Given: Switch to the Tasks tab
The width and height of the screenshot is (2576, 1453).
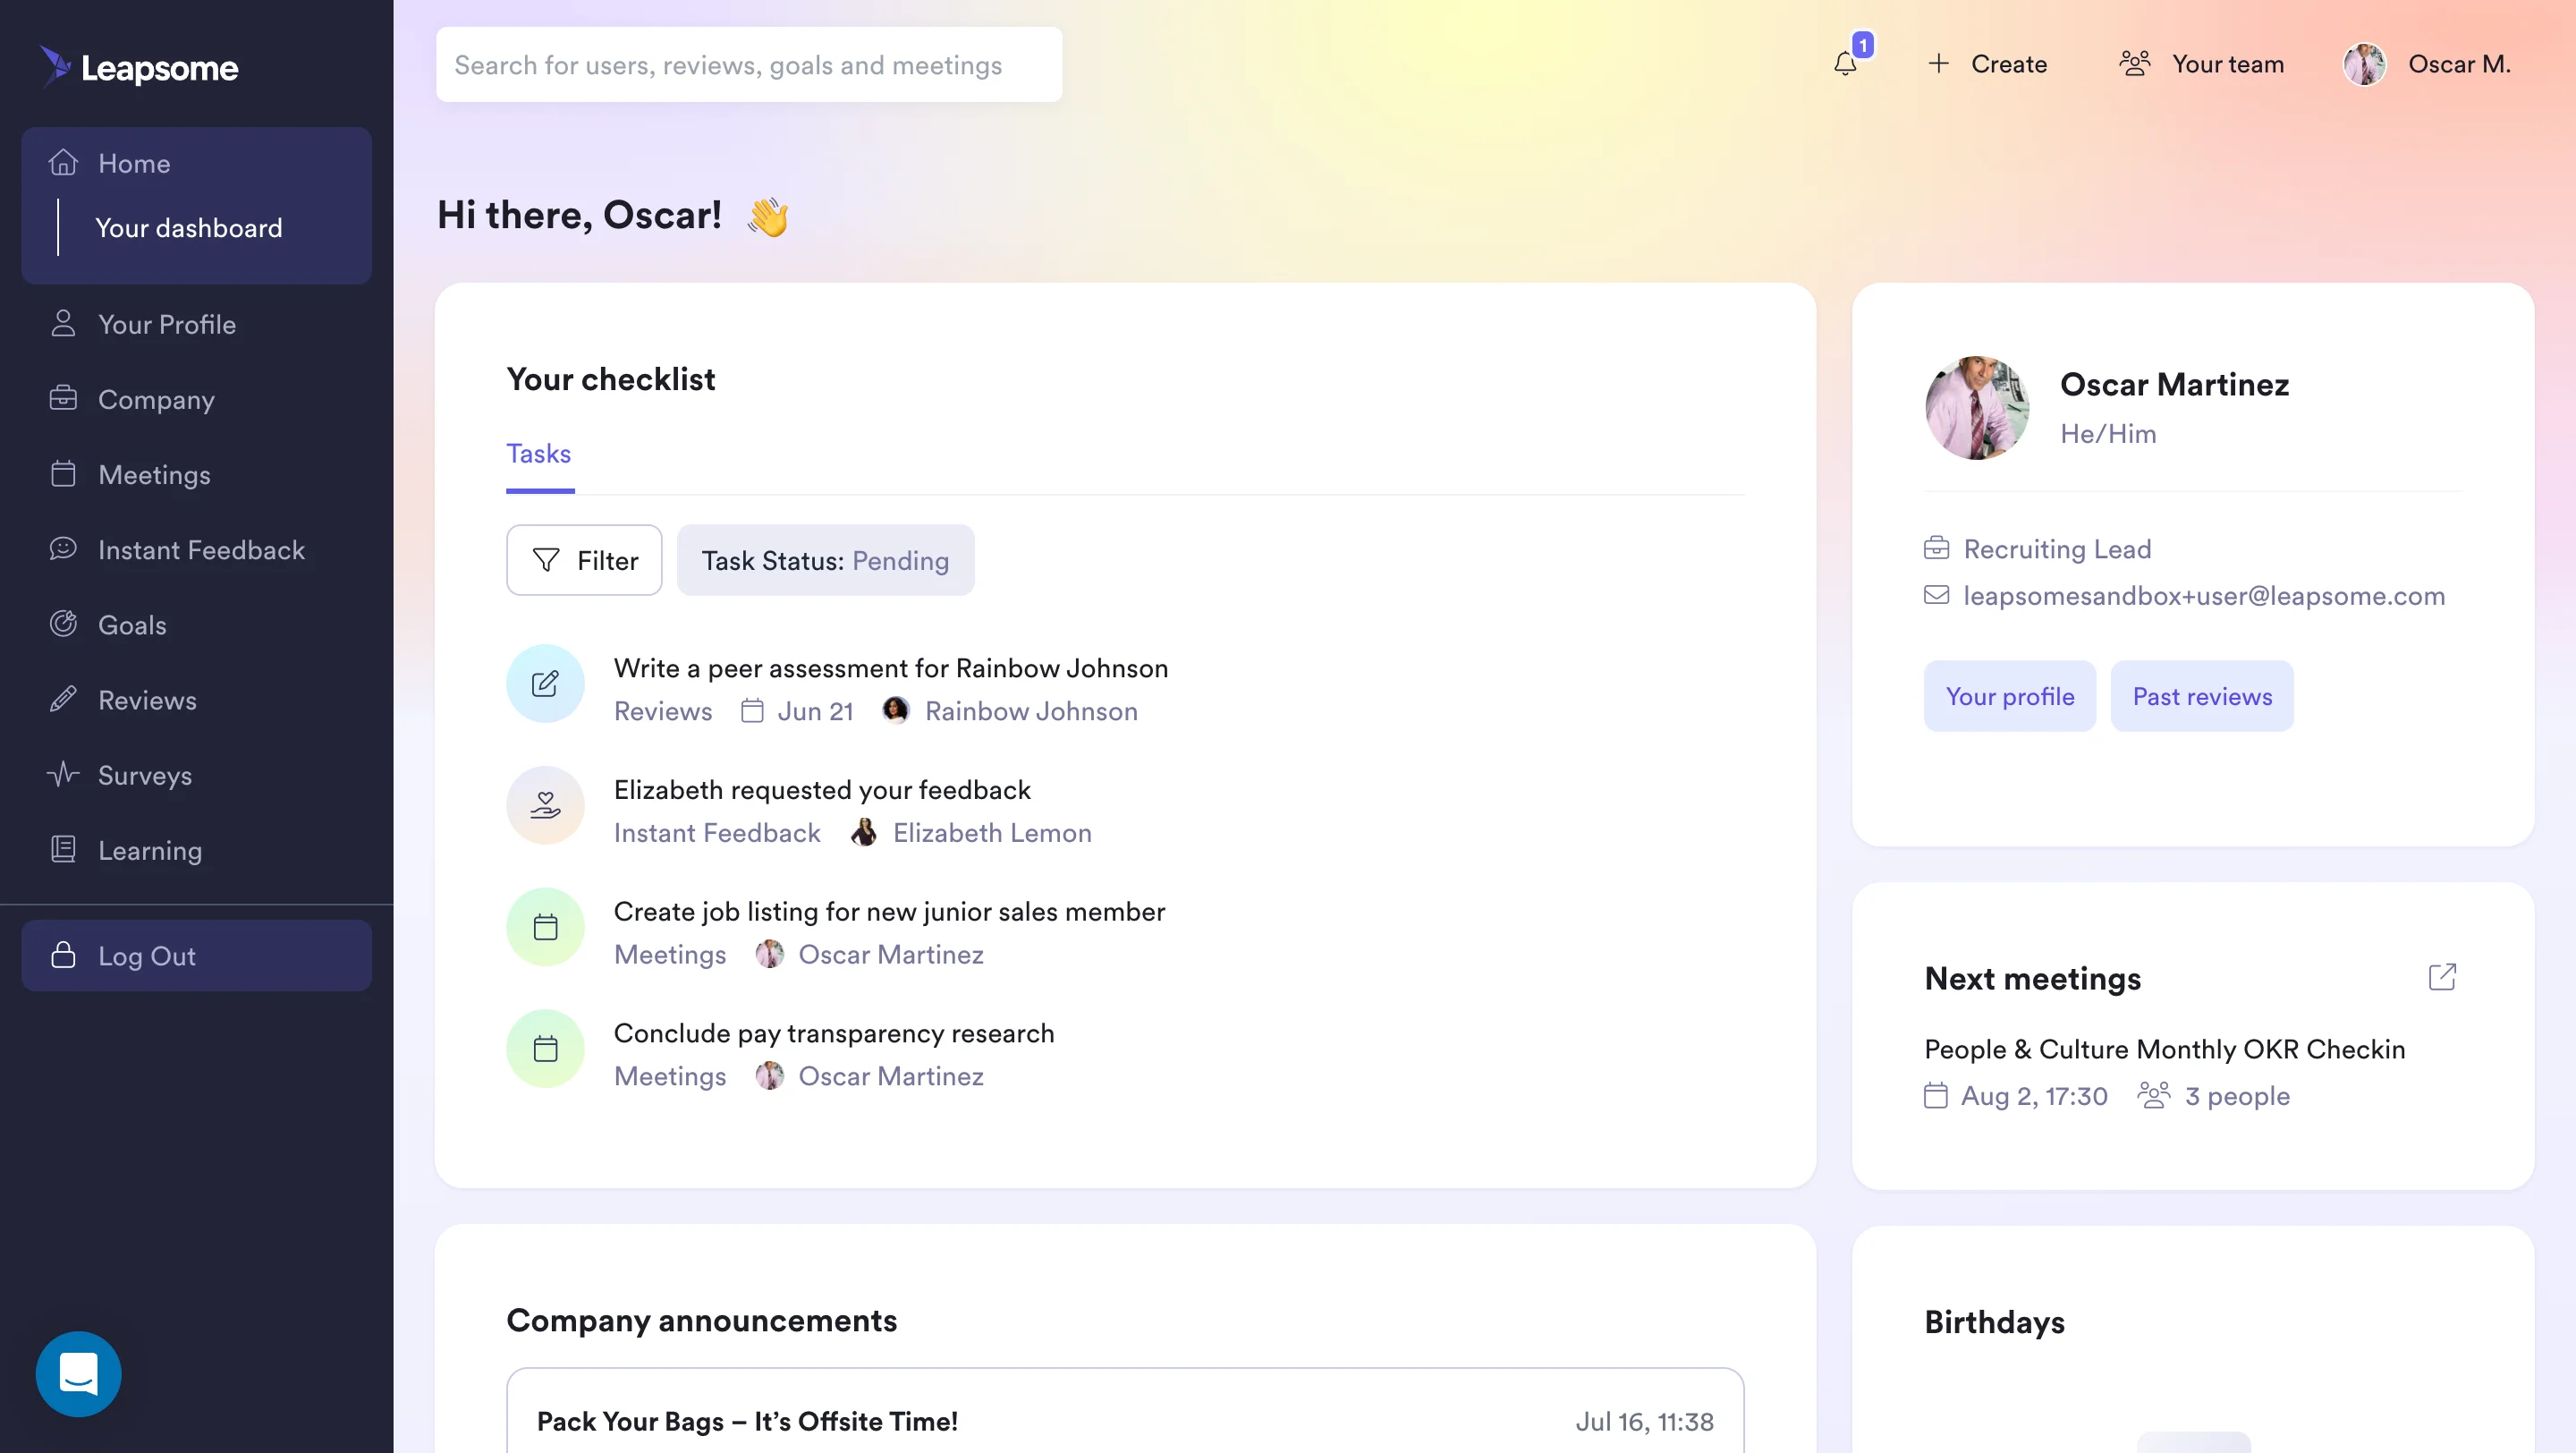Looking at the screenshot, I should click(x=539, y=453).
